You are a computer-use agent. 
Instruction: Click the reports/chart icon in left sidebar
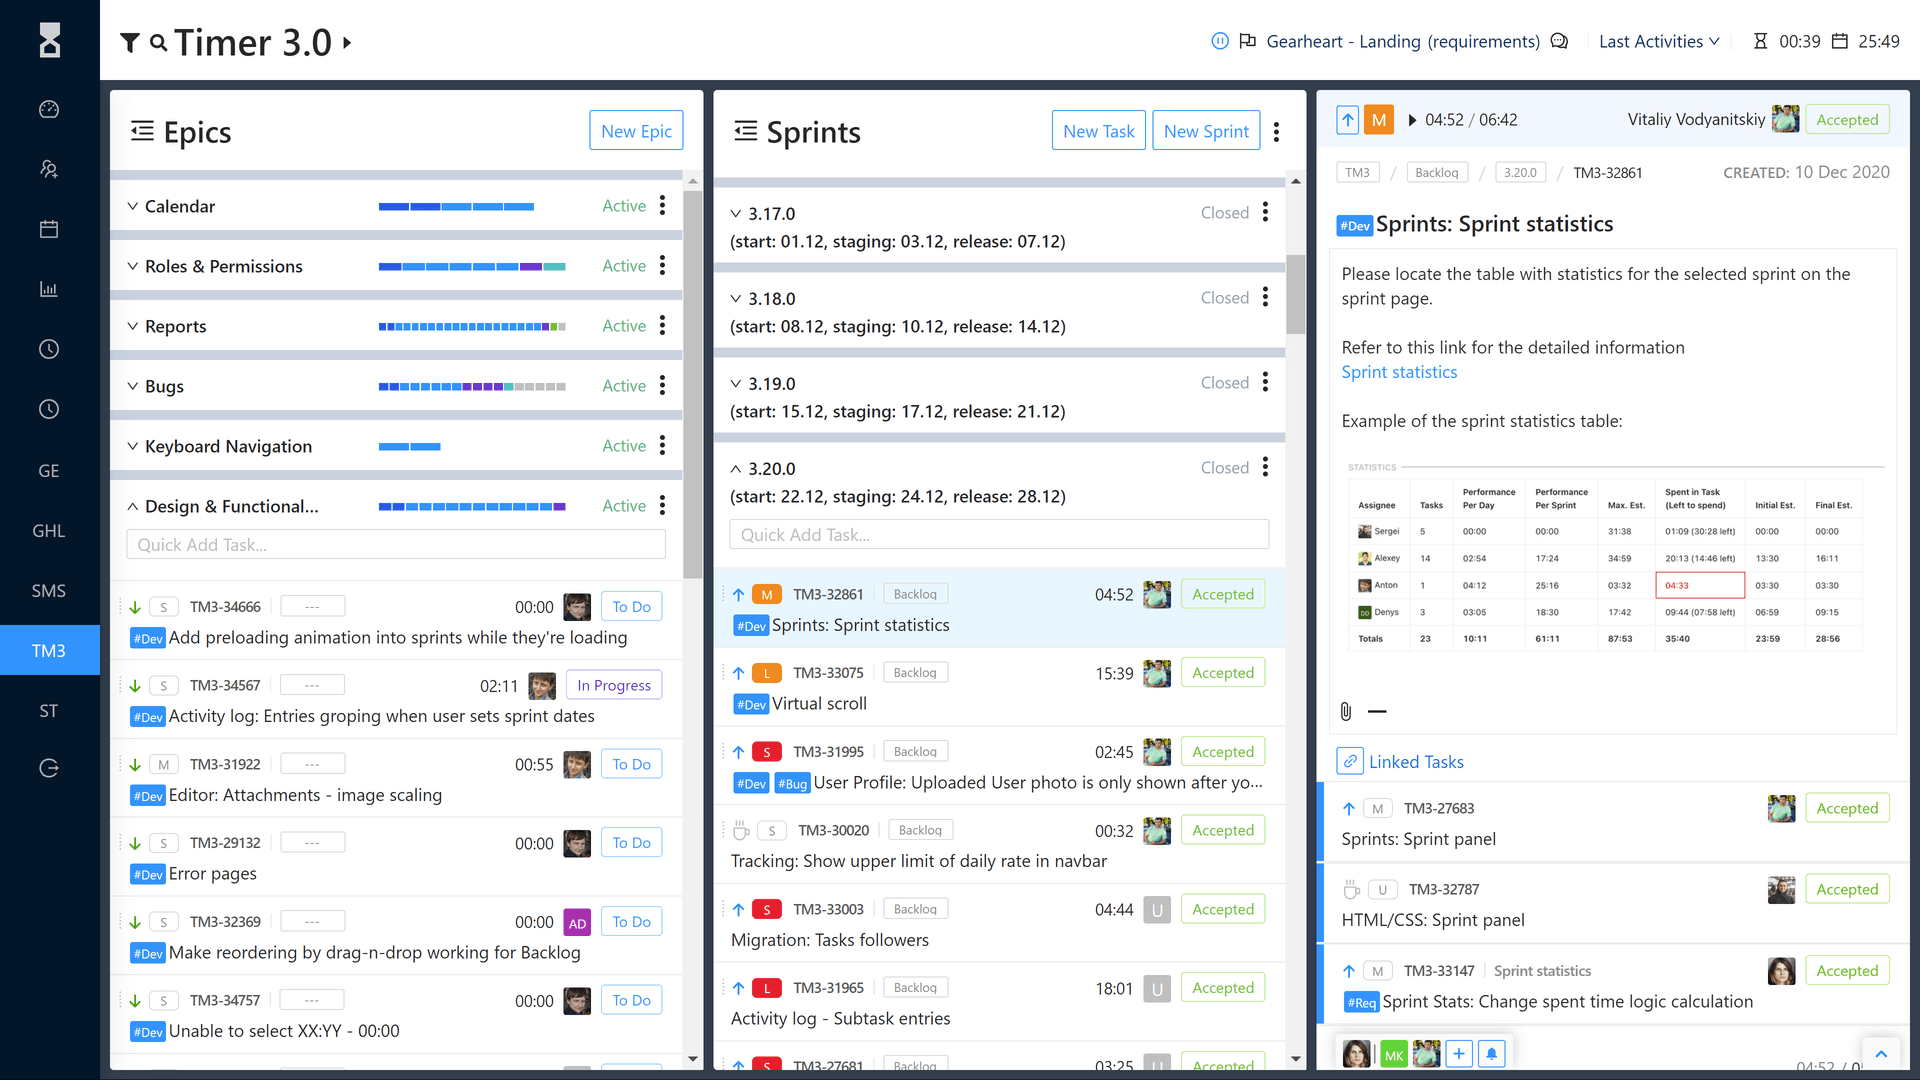(50, 289)
